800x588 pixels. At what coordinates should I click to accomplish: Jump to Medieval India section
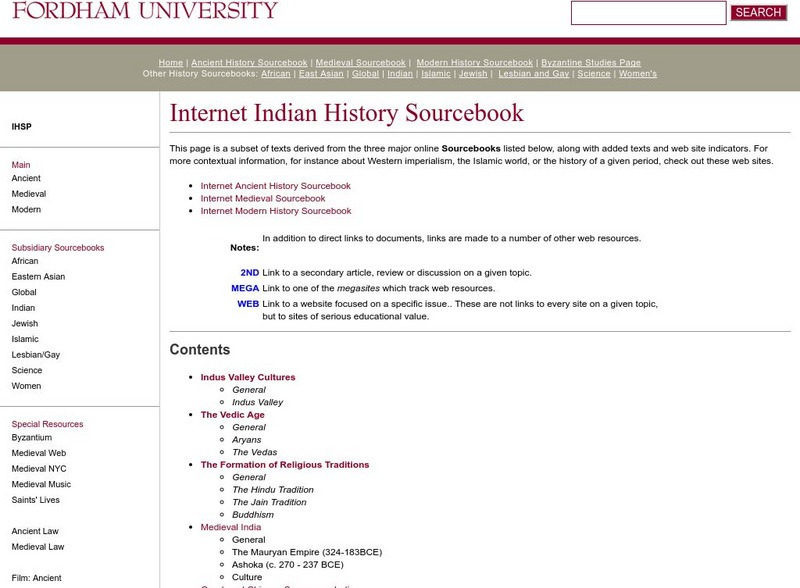(231, 527)
